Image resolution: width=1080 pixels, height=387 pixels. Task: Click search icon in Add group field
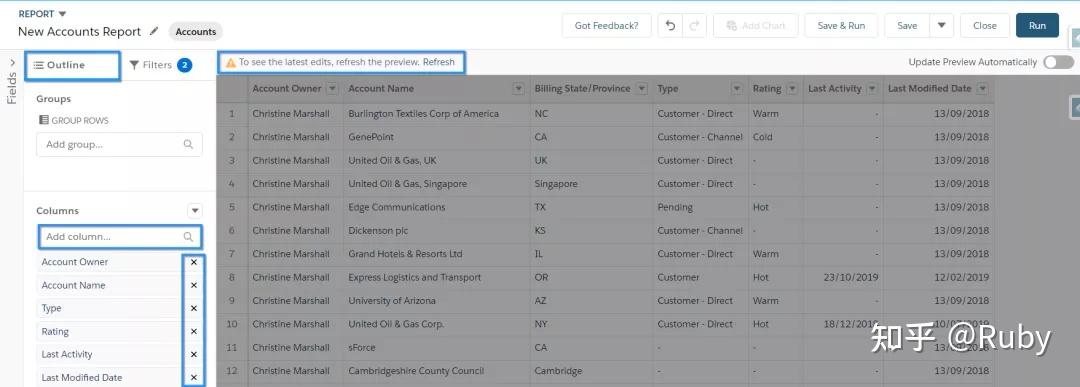(188, 145)
